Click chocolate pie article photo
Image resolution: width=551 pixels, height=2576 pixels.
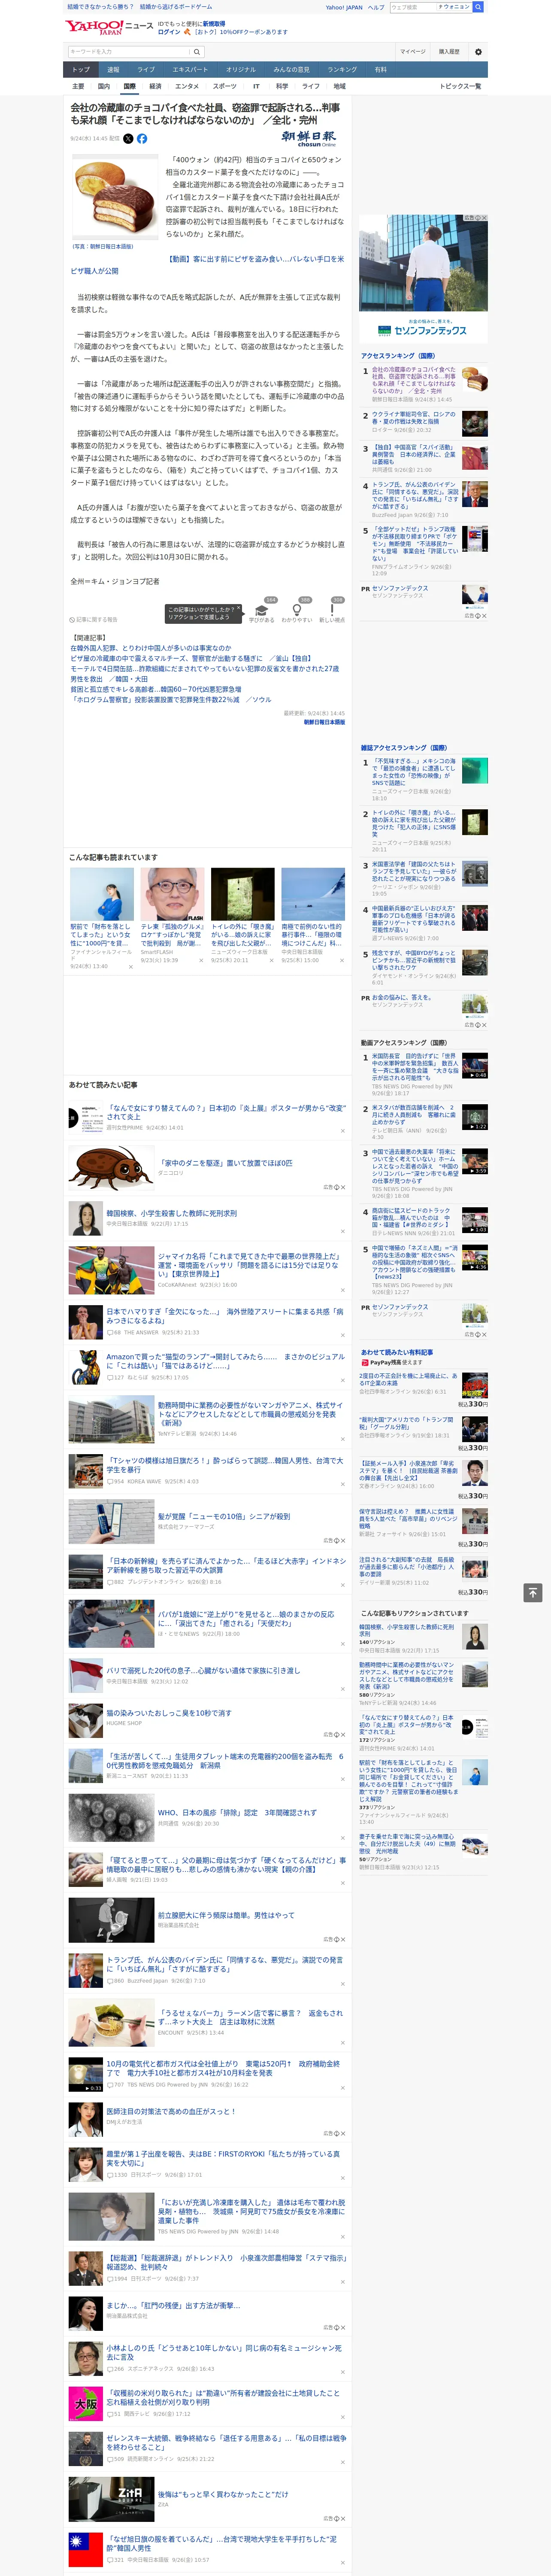(114, 197)
